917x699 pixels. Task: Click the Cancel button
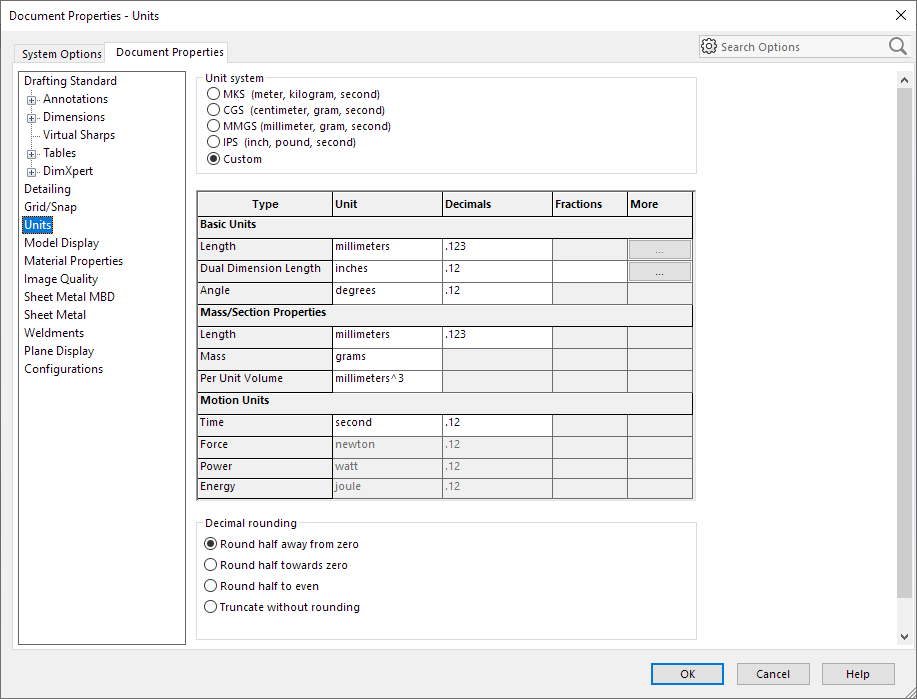[773, 674]
